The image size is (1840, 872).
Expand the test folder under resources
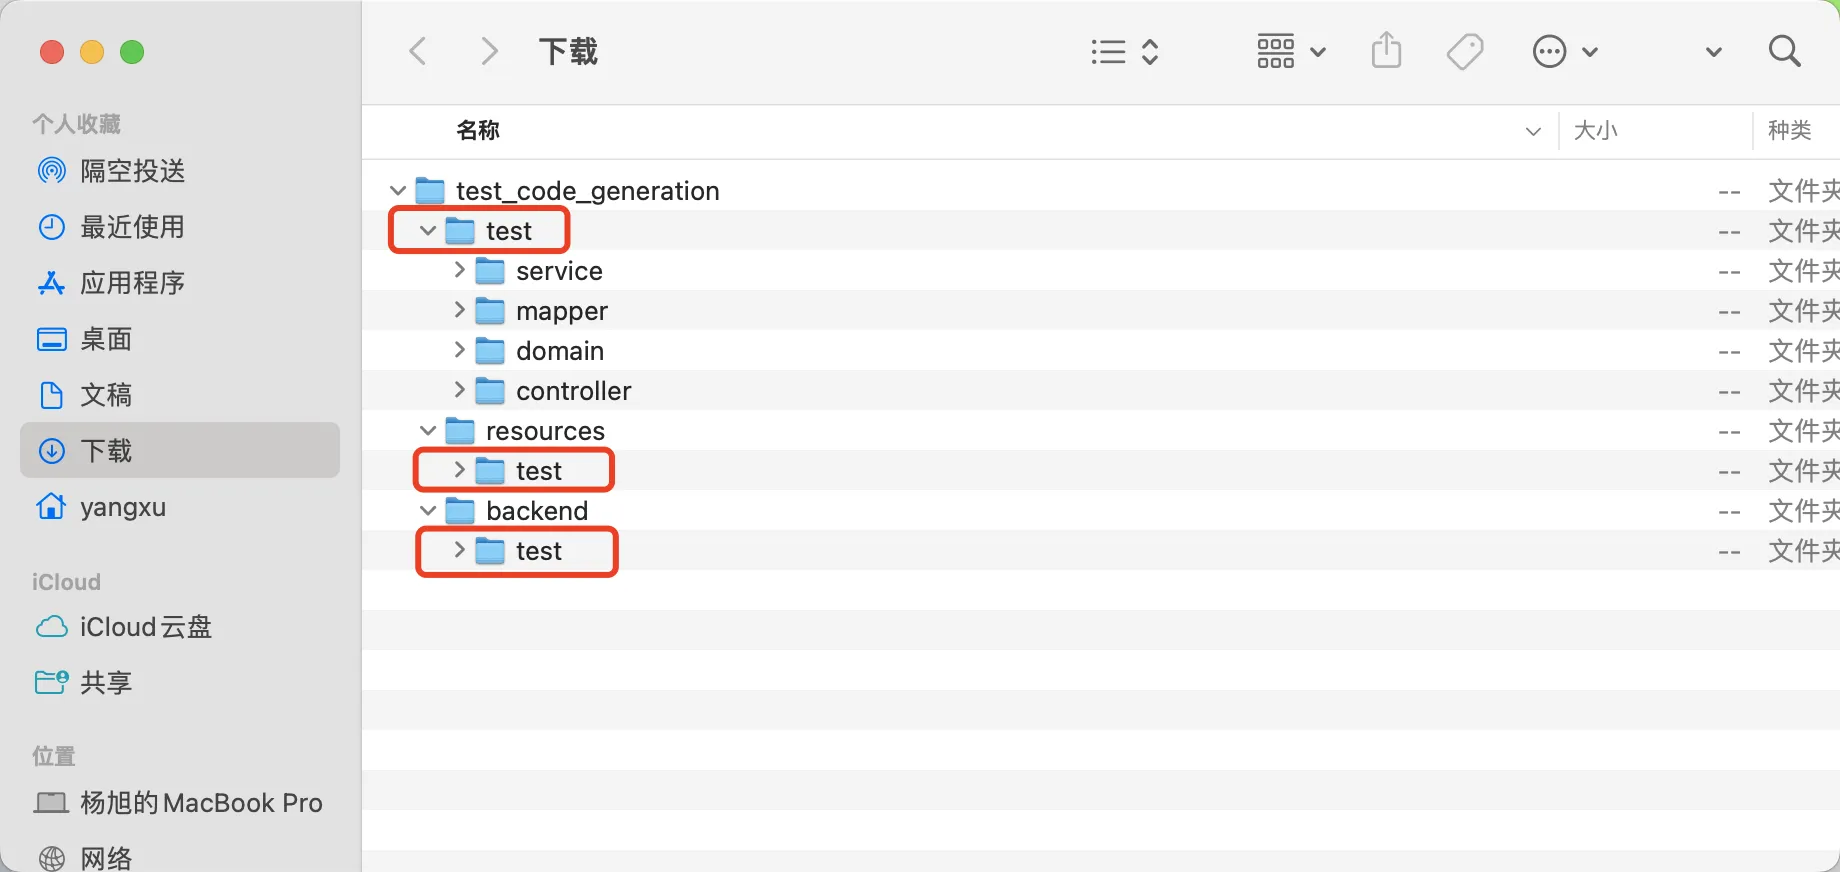click(x=459, y=470)
